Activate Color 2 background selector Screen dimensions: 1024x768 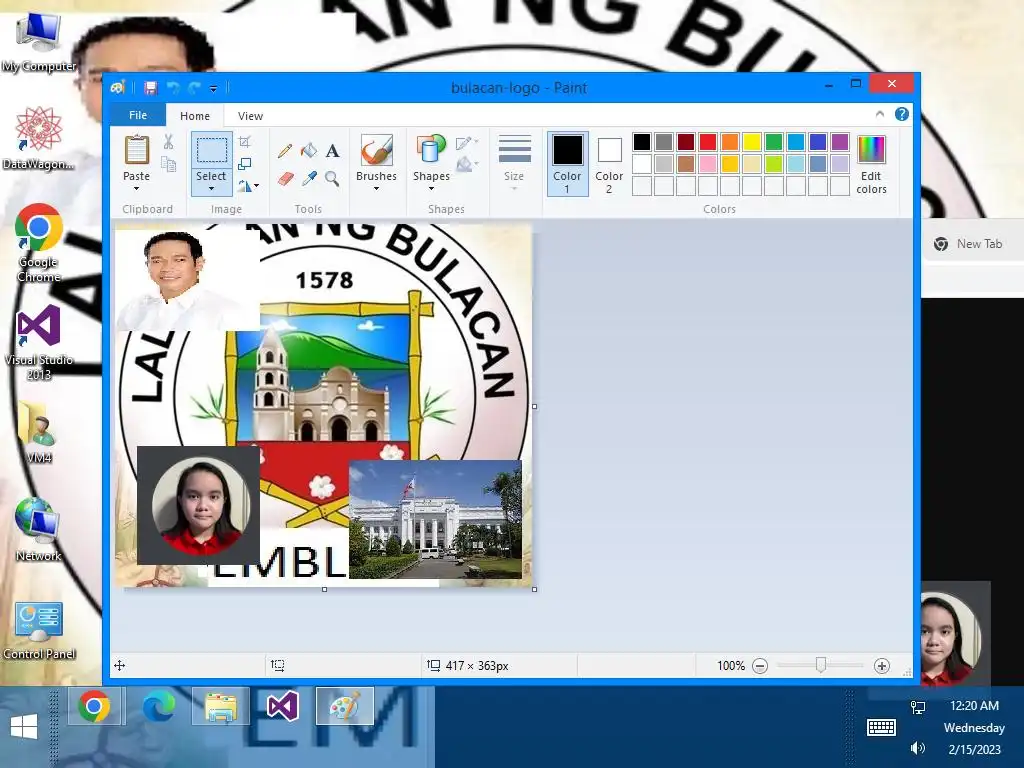[609, 164]
